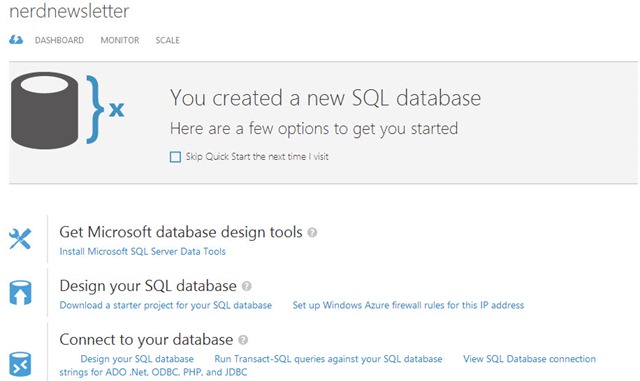Open the Quick Start cloud icon tab
640x381 pixels.
[16, 40]
